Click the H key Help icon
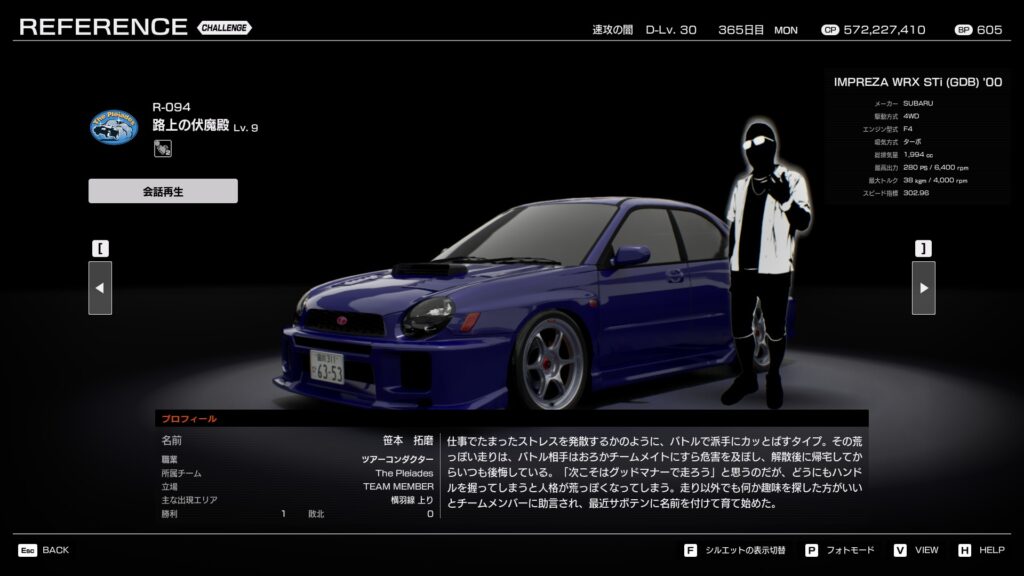Image resolution: width=1024 pixels, height=576 pixels. click(x=964, y=550)
